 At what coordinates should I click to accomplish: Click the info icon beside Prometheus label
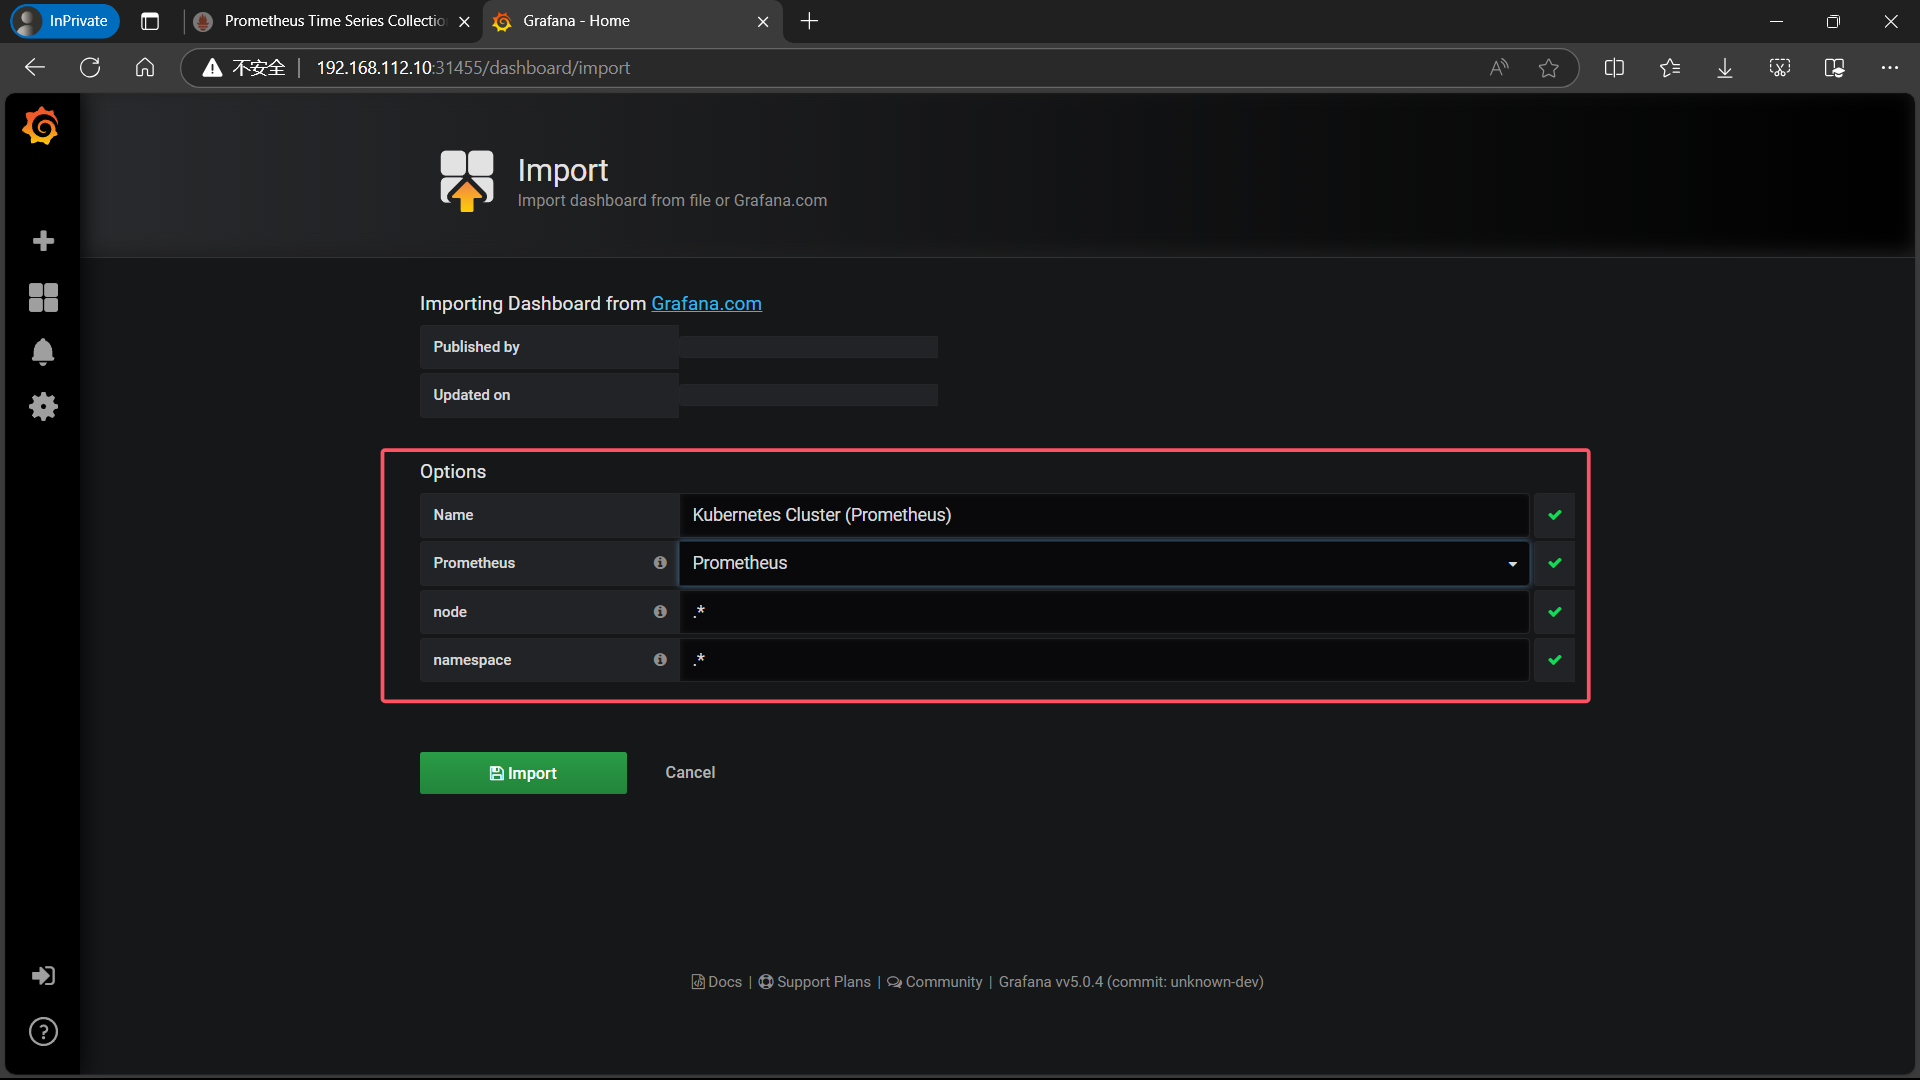click(660, 563)
